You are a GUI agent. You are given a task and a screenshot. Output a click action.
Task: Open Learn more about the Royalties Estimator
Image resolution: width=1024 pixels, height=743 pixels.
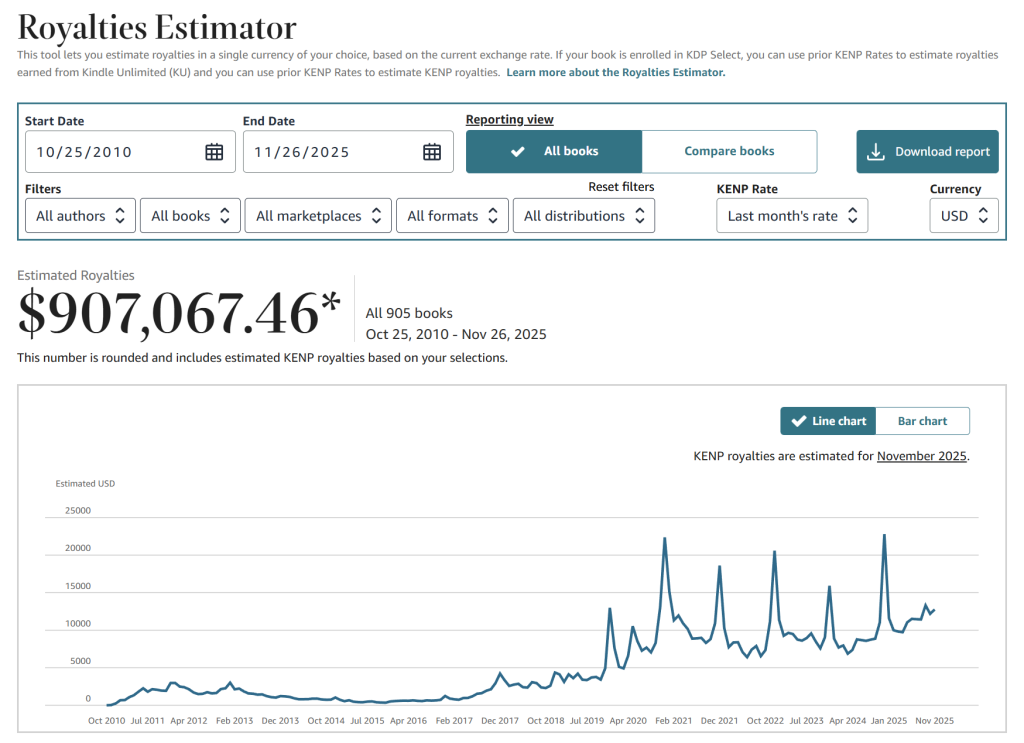point(615,73)
